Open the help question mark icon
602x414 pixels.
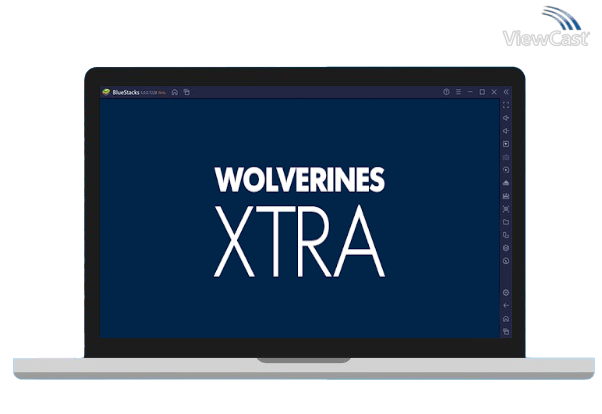click(446, 92)
